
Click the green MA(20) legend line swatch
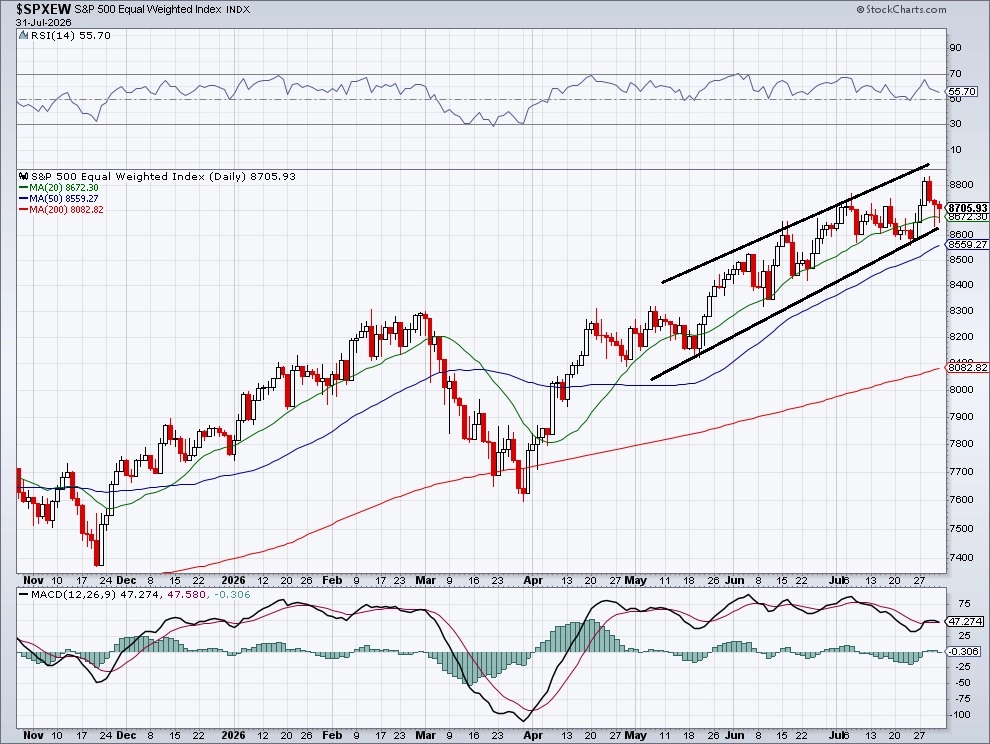coord(24,188)
